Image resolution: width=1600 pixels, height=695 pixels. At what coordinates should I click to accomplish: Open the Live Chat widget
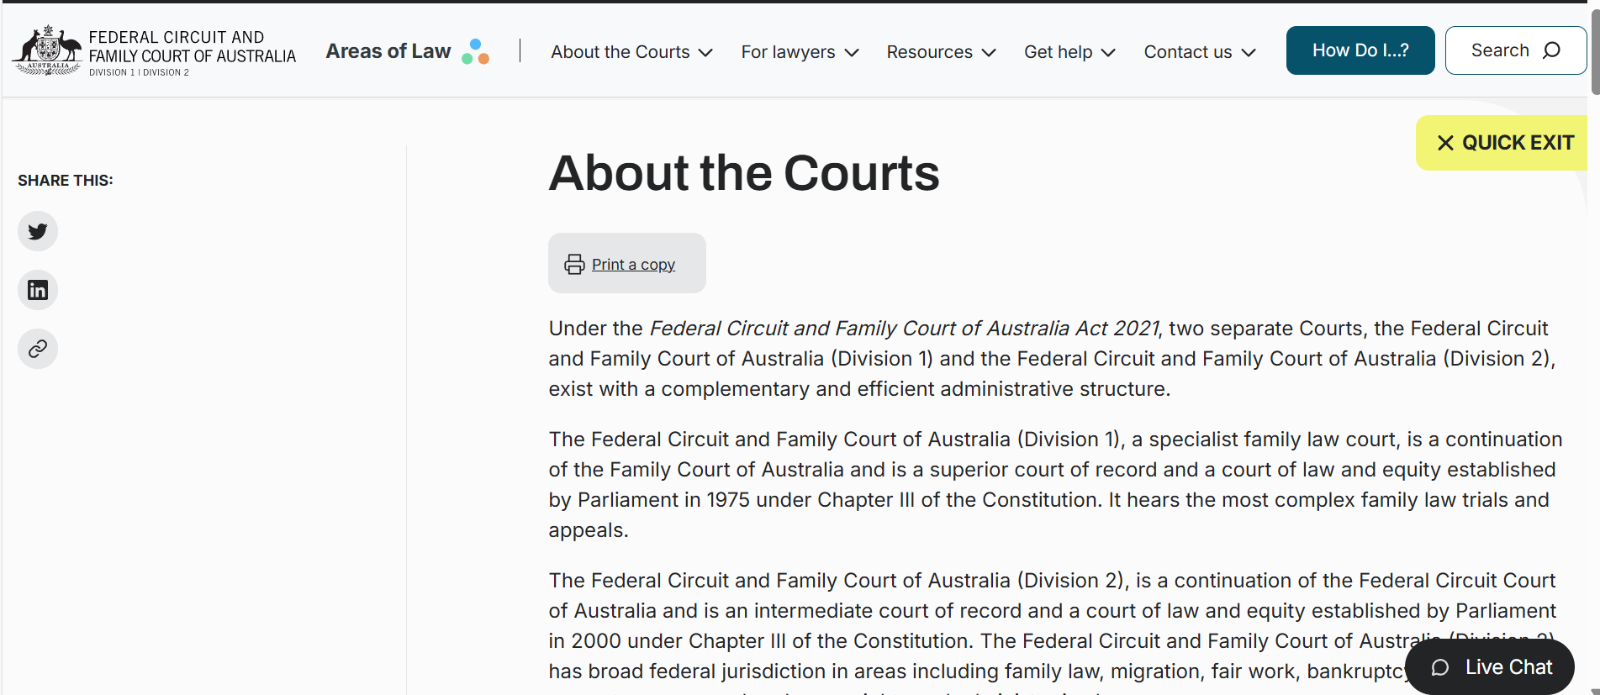[1490, 667]
